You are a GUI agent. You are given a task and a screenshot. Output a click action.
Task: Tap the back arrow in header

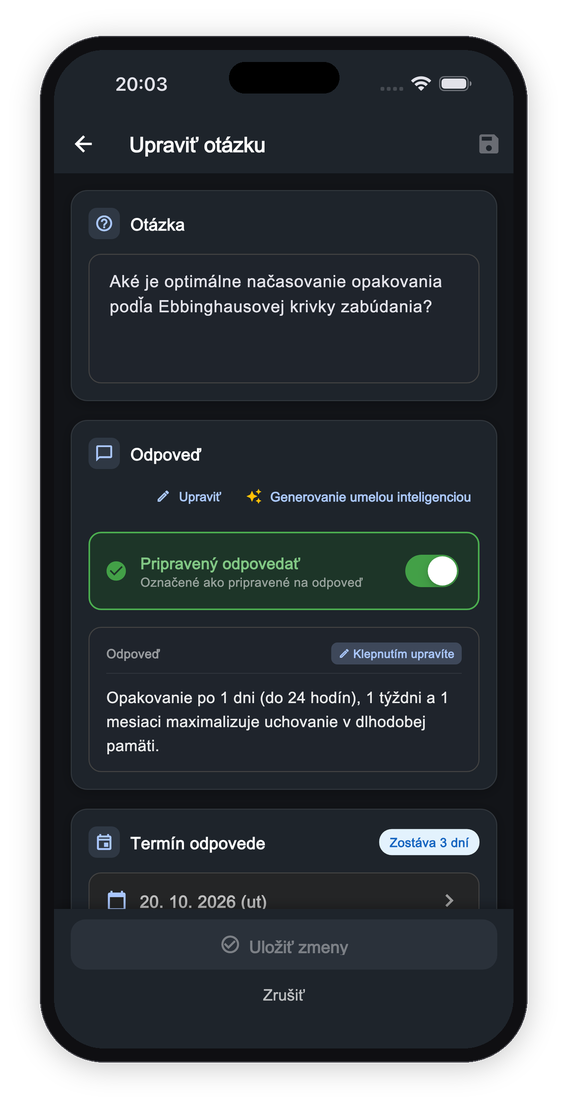coord(83,145)
